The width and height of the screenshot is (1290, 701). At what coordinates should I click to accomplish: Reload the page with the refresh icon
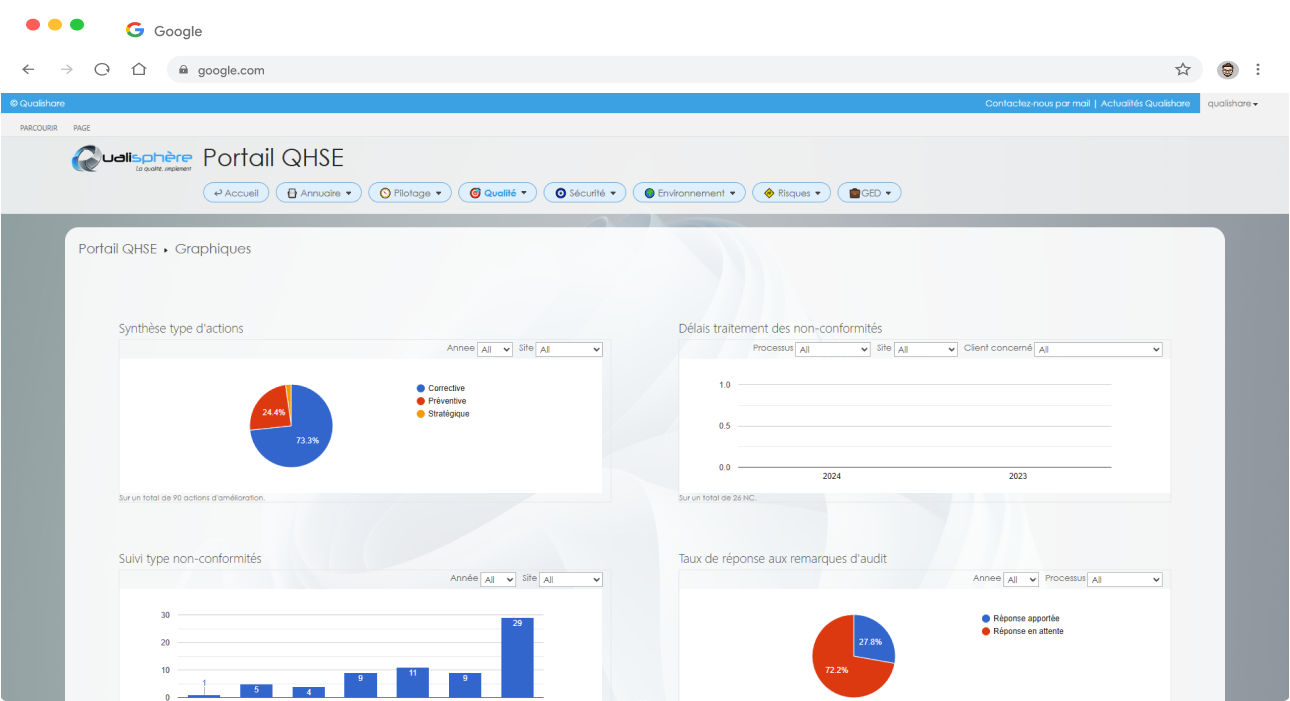102,69
